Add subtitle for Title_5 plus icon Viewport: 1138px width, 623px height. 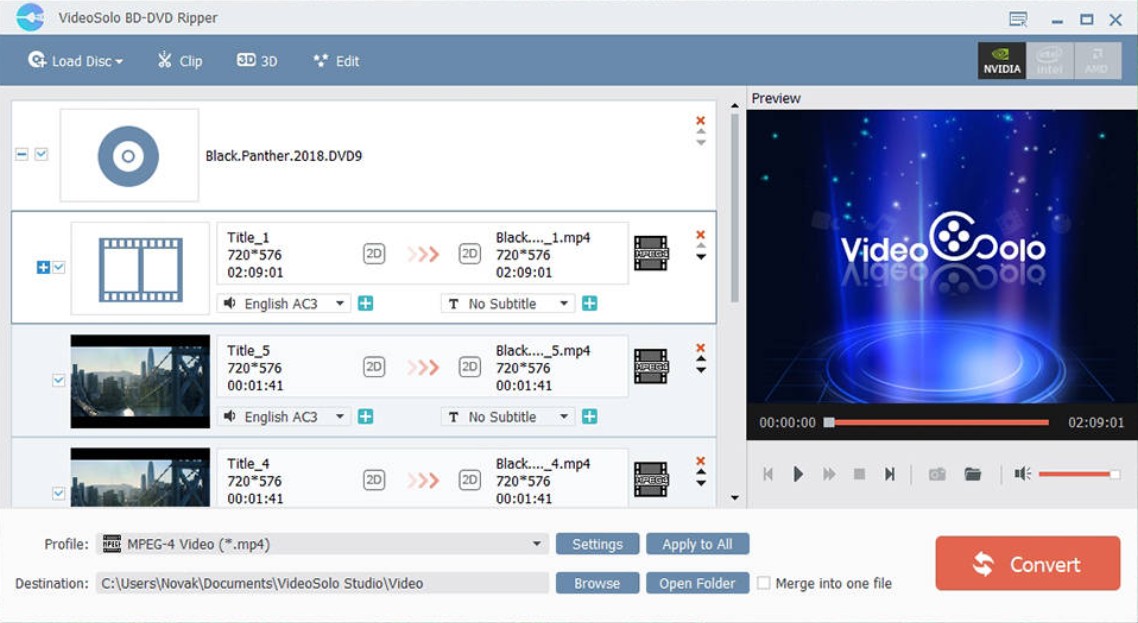click(590, 416)
